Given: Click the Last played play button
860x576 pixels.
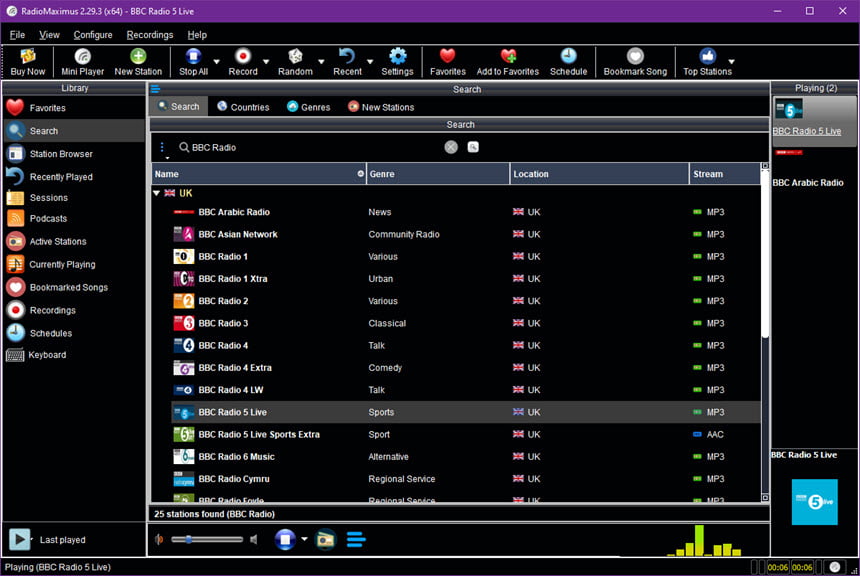Looking at the screenshot, I should click(x=19, y=539).
